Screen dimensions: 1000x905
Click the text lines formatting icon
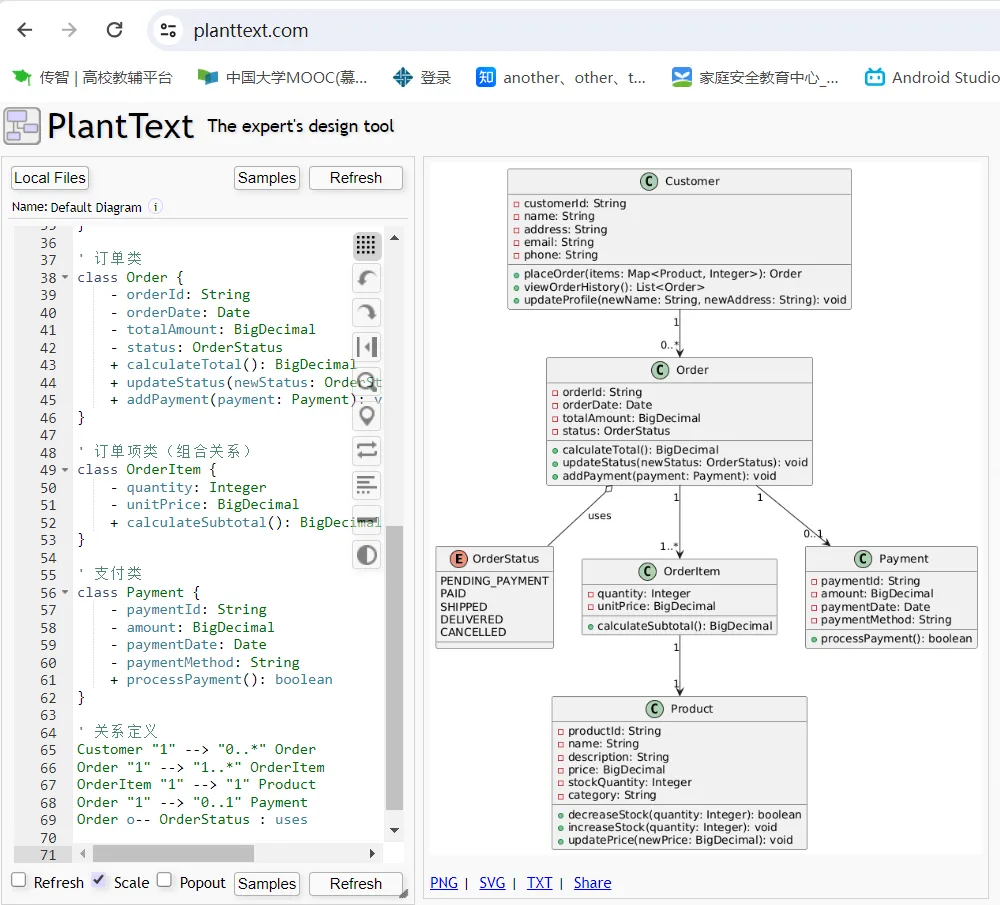366,485
